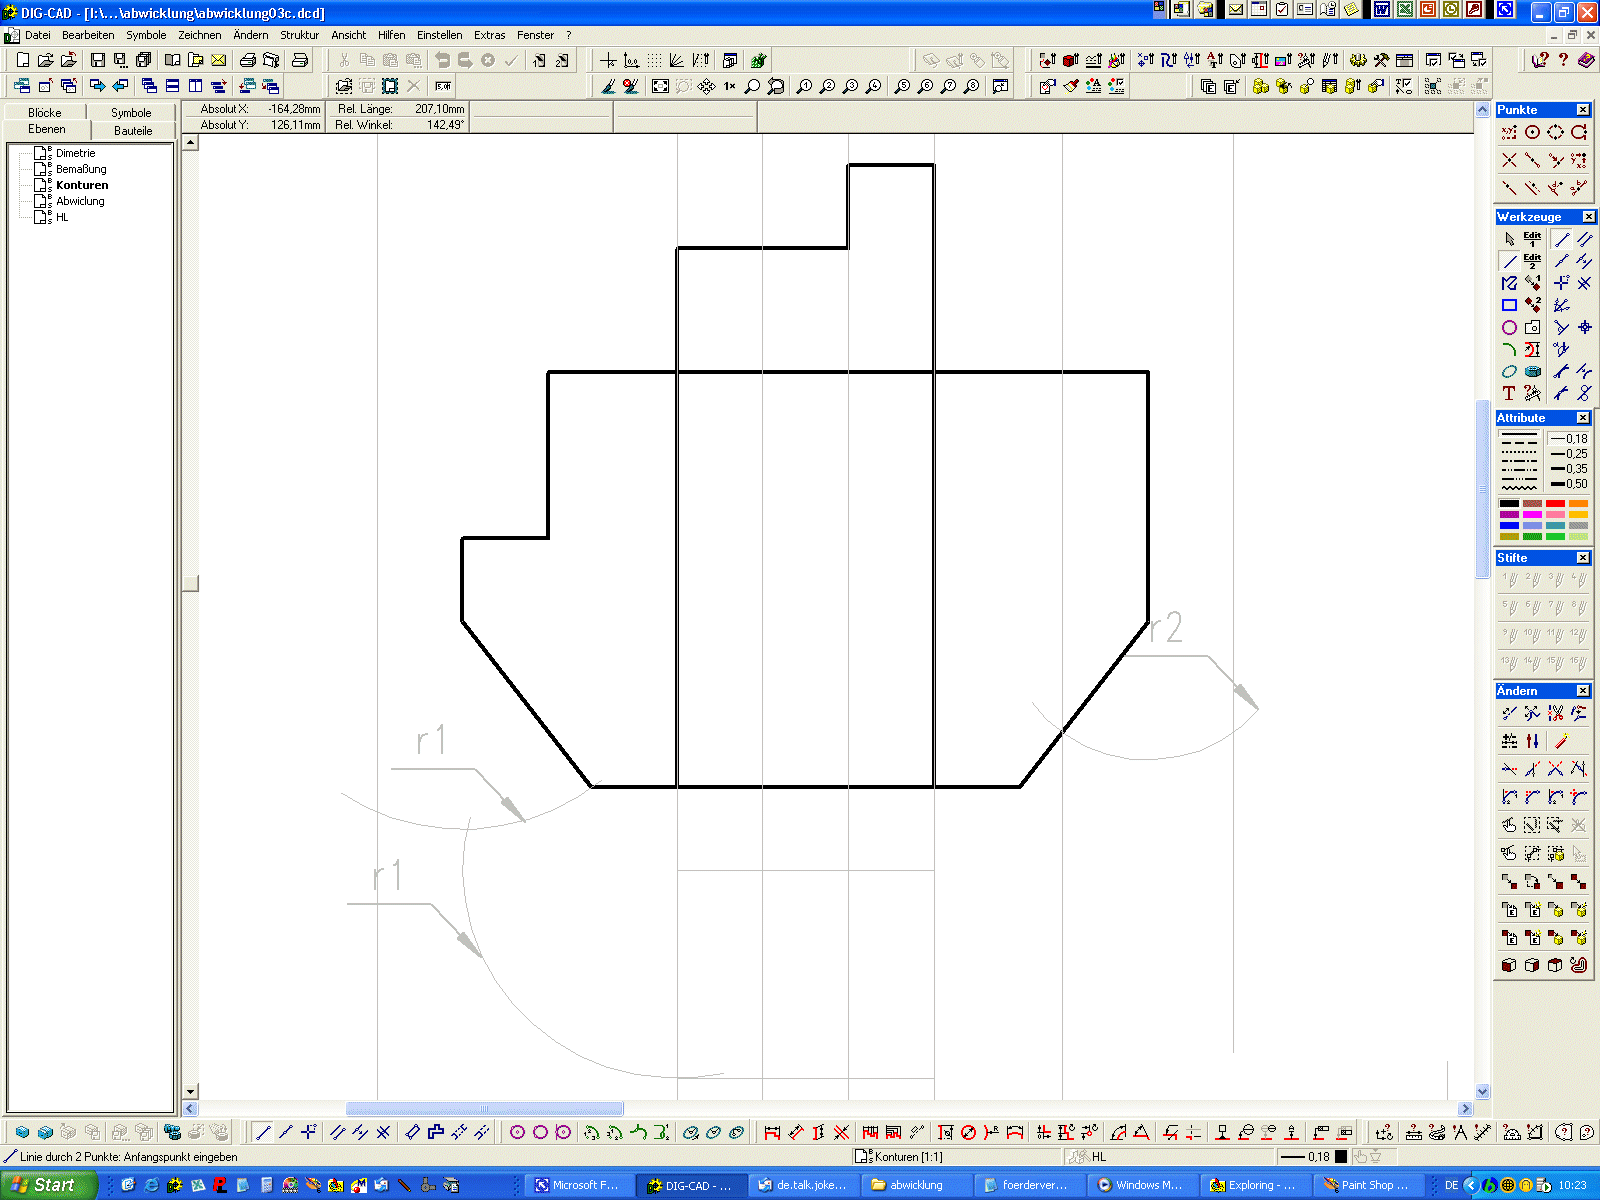Select line through two points tool, bottom toolbar

263,1132
